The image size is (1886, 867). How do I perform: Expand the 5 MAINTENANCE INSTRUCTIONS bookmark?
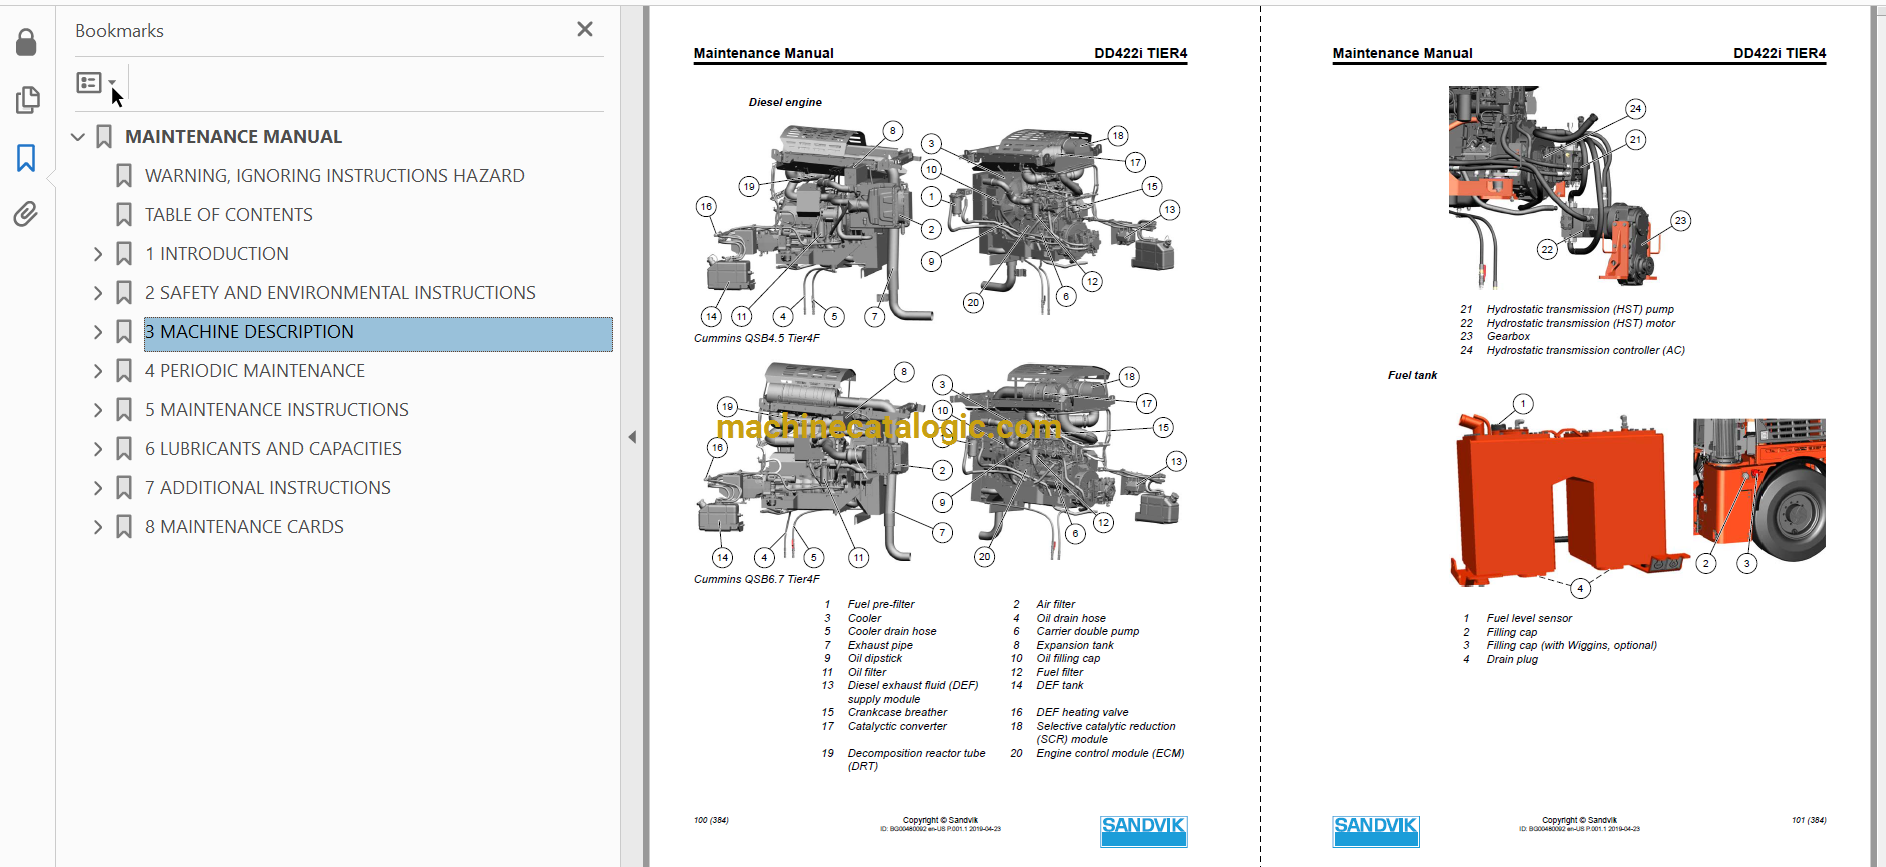tap(98, 410)
